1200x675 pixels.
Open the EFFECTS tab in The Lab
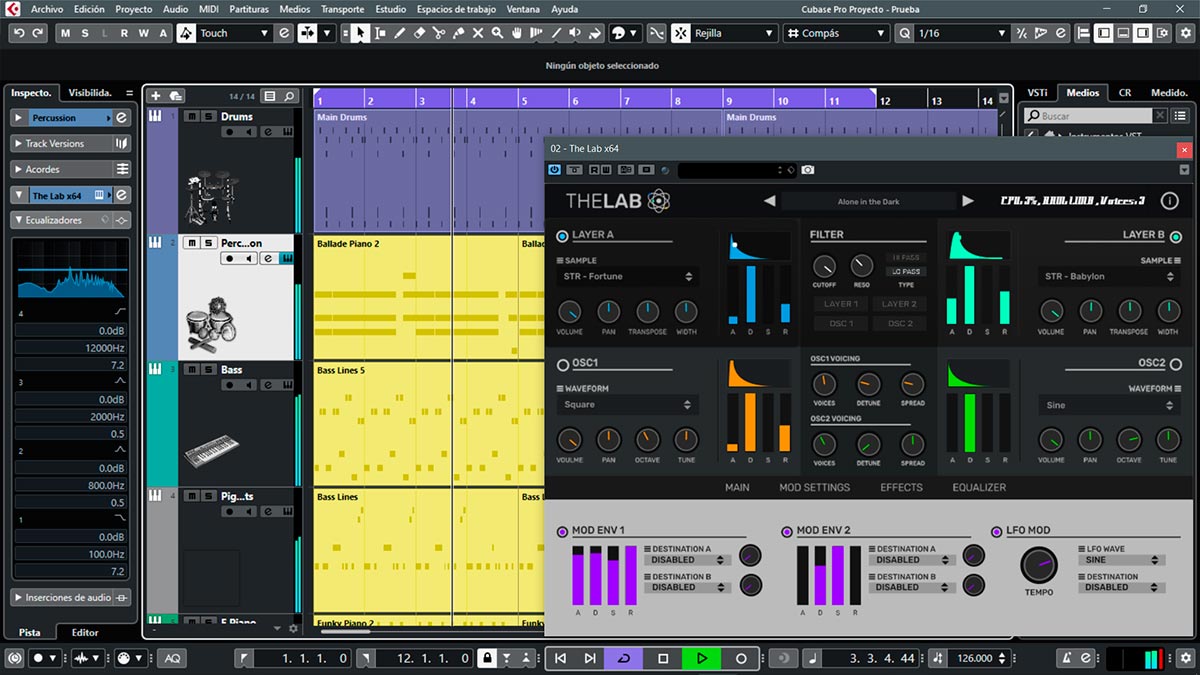pos(901,487)
